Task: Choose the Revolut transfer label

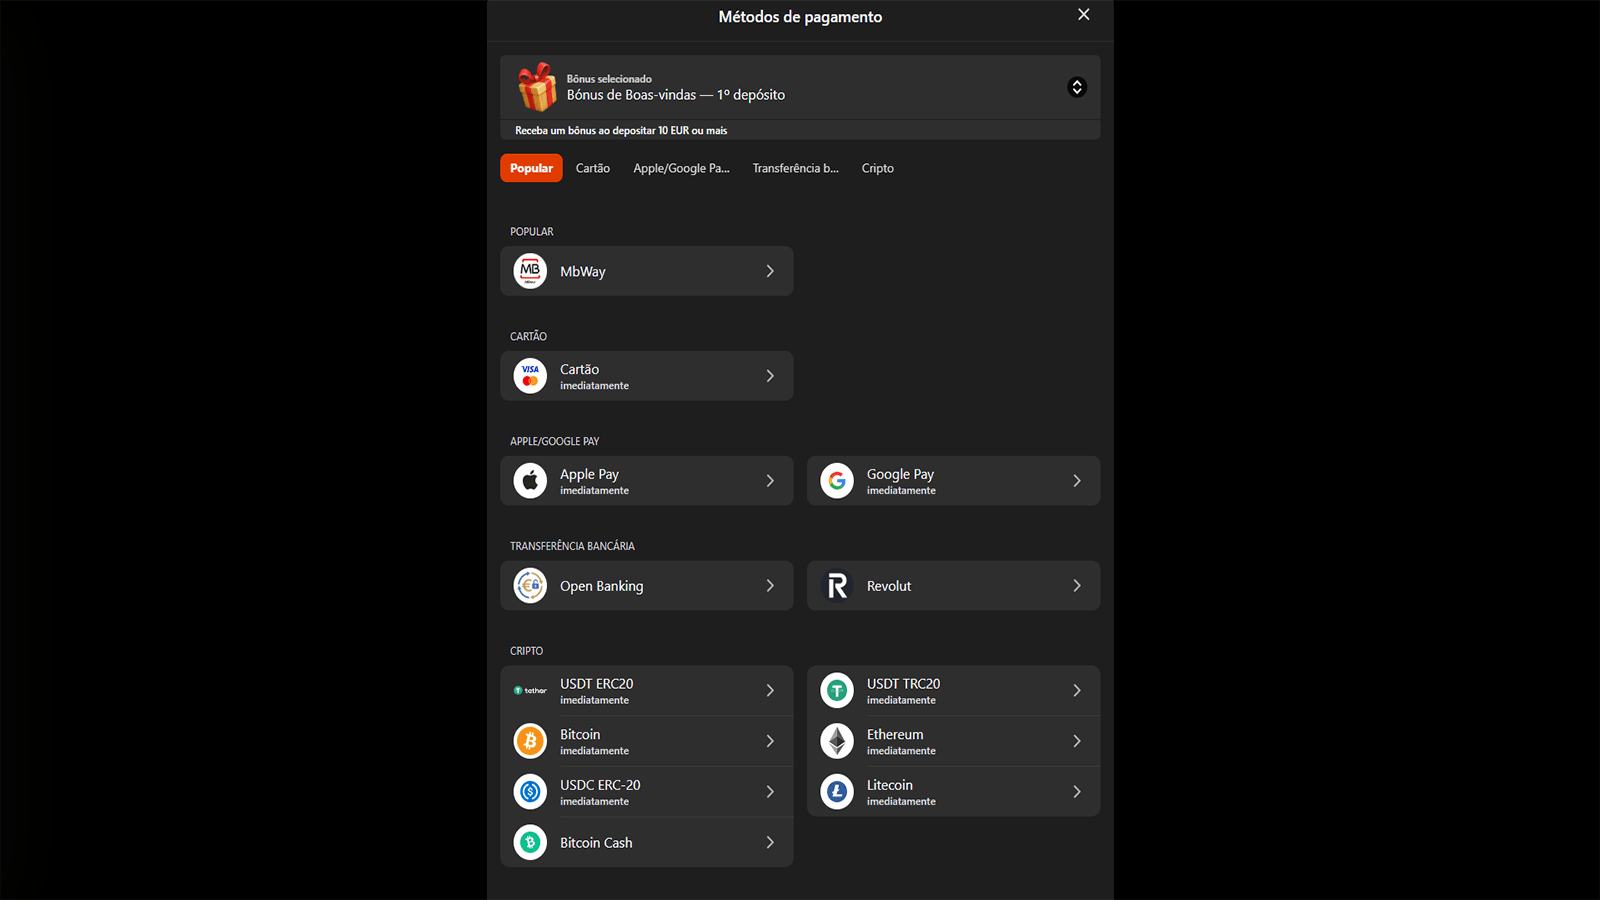Action: (x=889, y=586)
